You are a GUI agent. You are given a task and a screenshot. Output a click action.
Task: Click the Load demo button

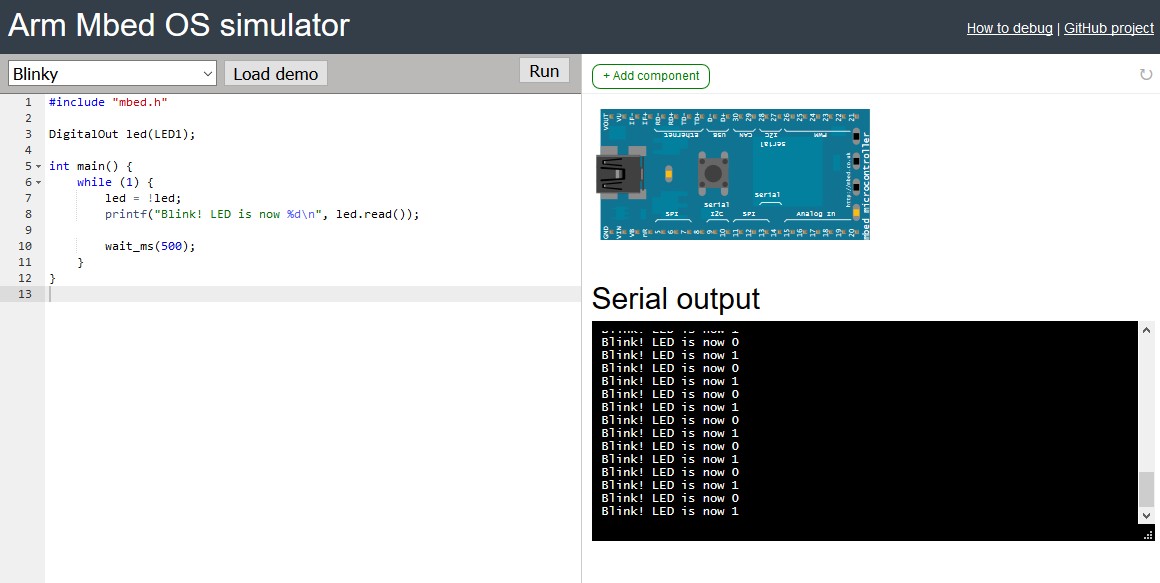(275, 74)
